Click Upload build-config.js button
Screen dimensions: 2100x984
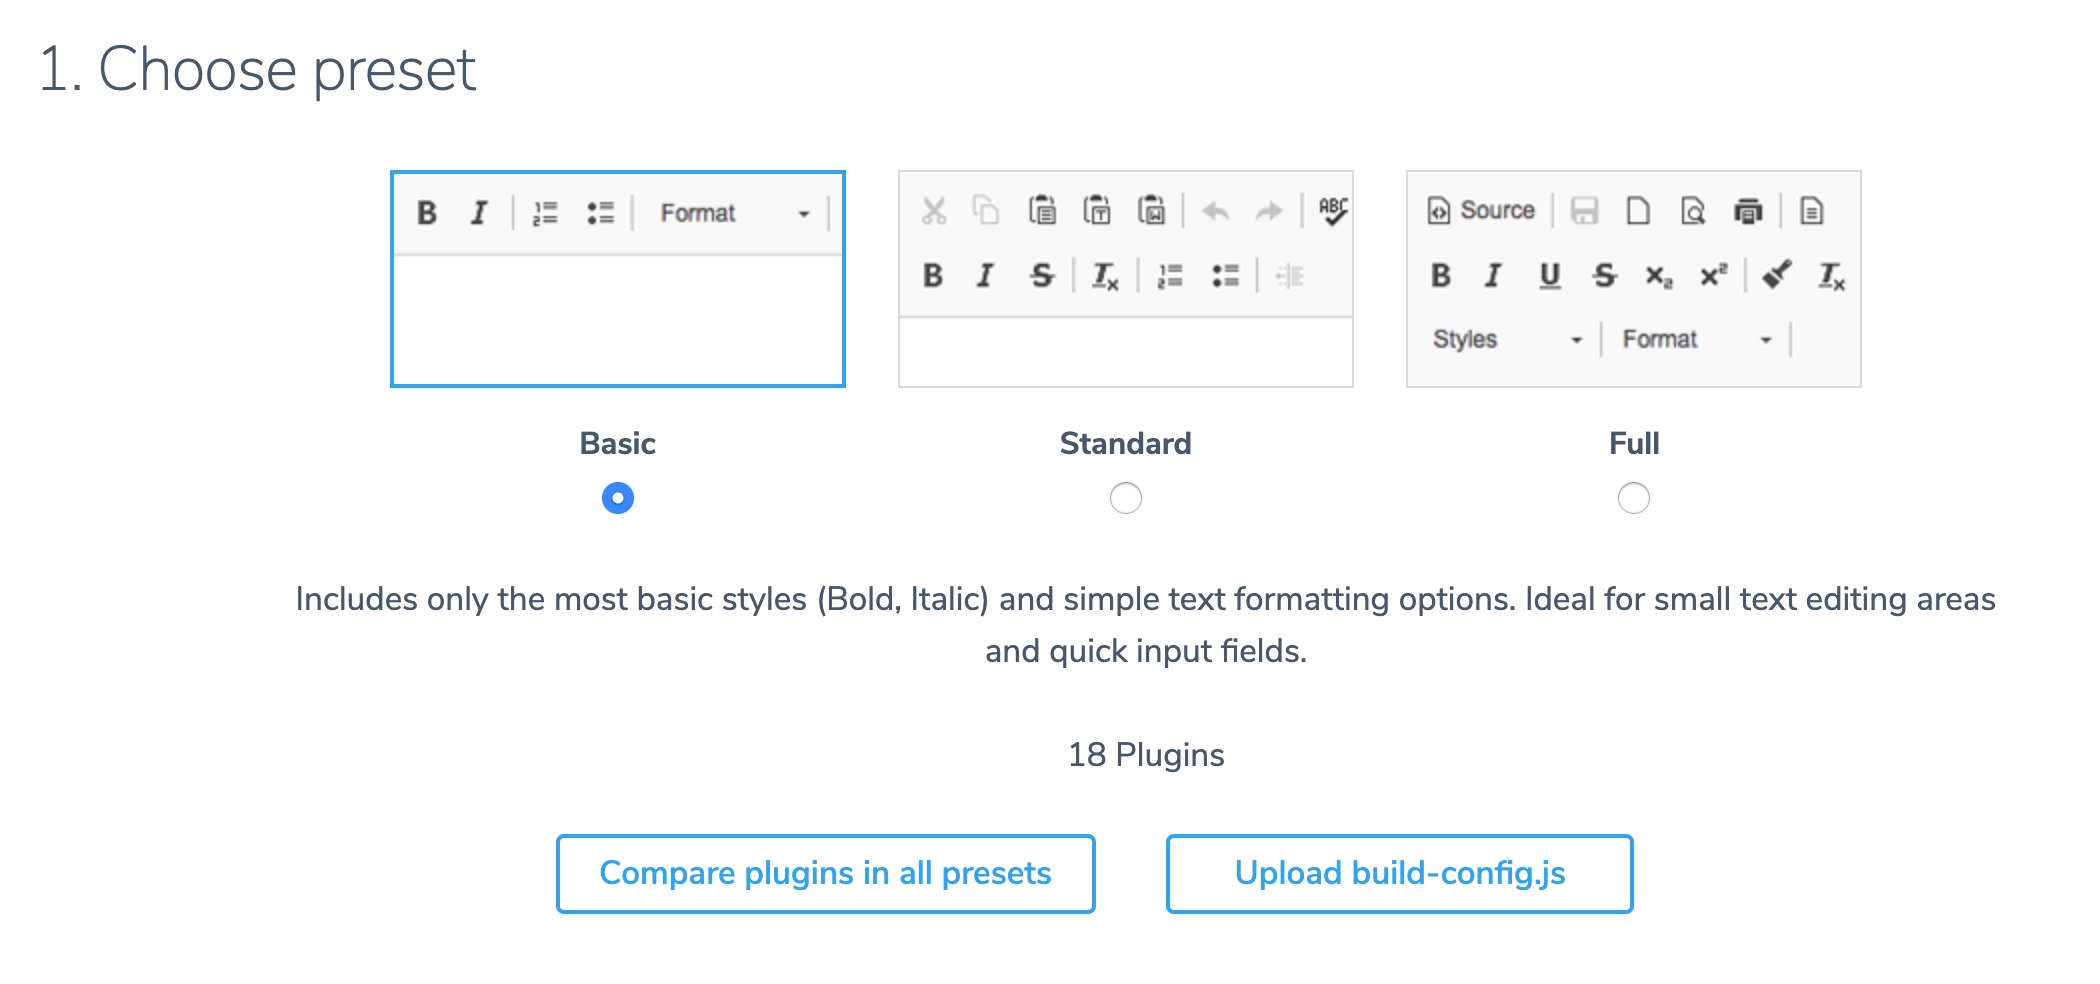point(1400,874)
